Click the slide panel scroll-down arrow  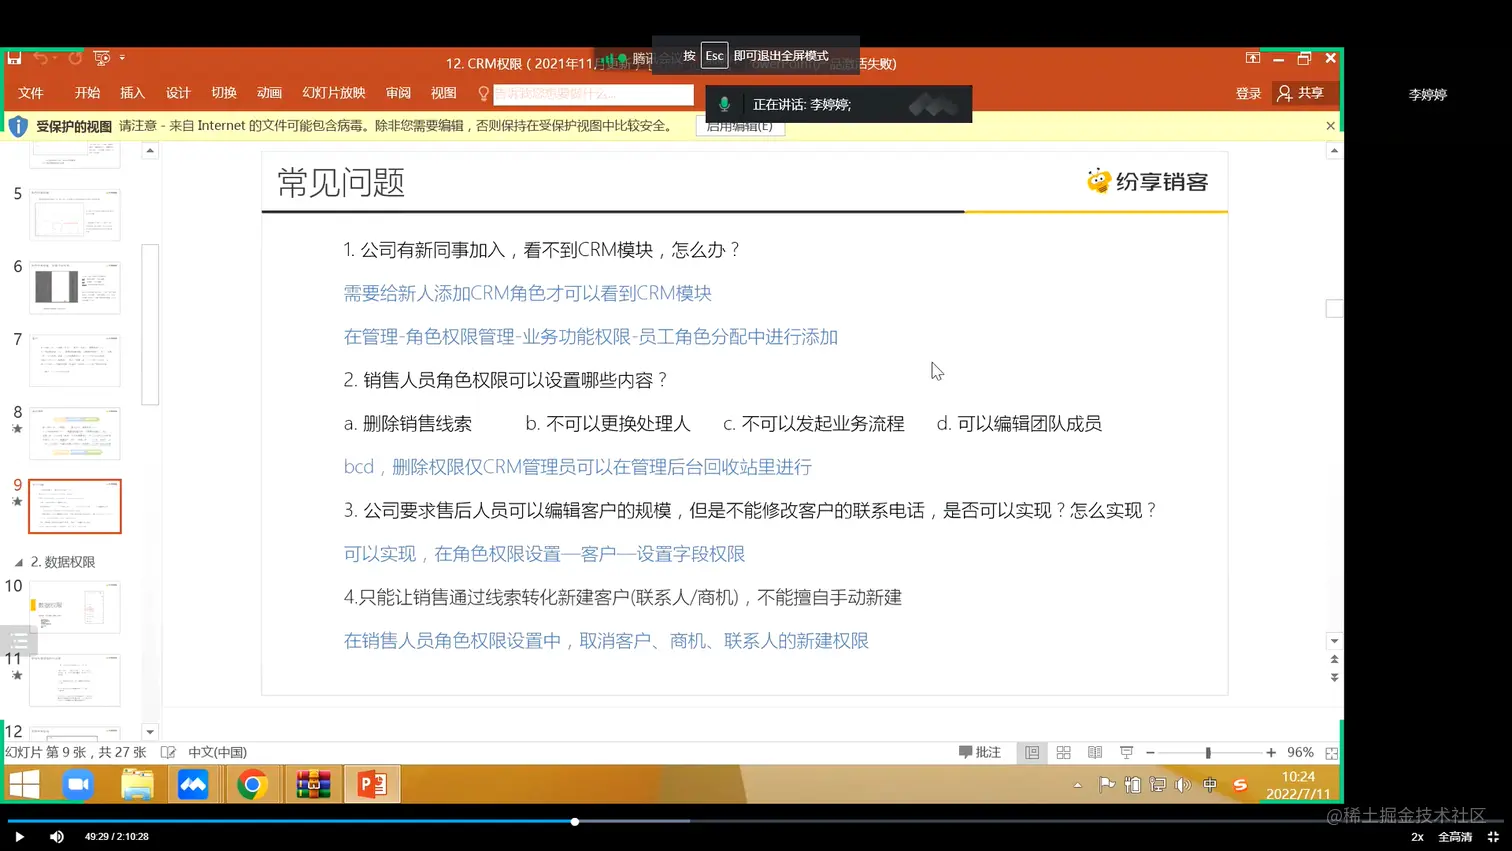tap(150, 732)
